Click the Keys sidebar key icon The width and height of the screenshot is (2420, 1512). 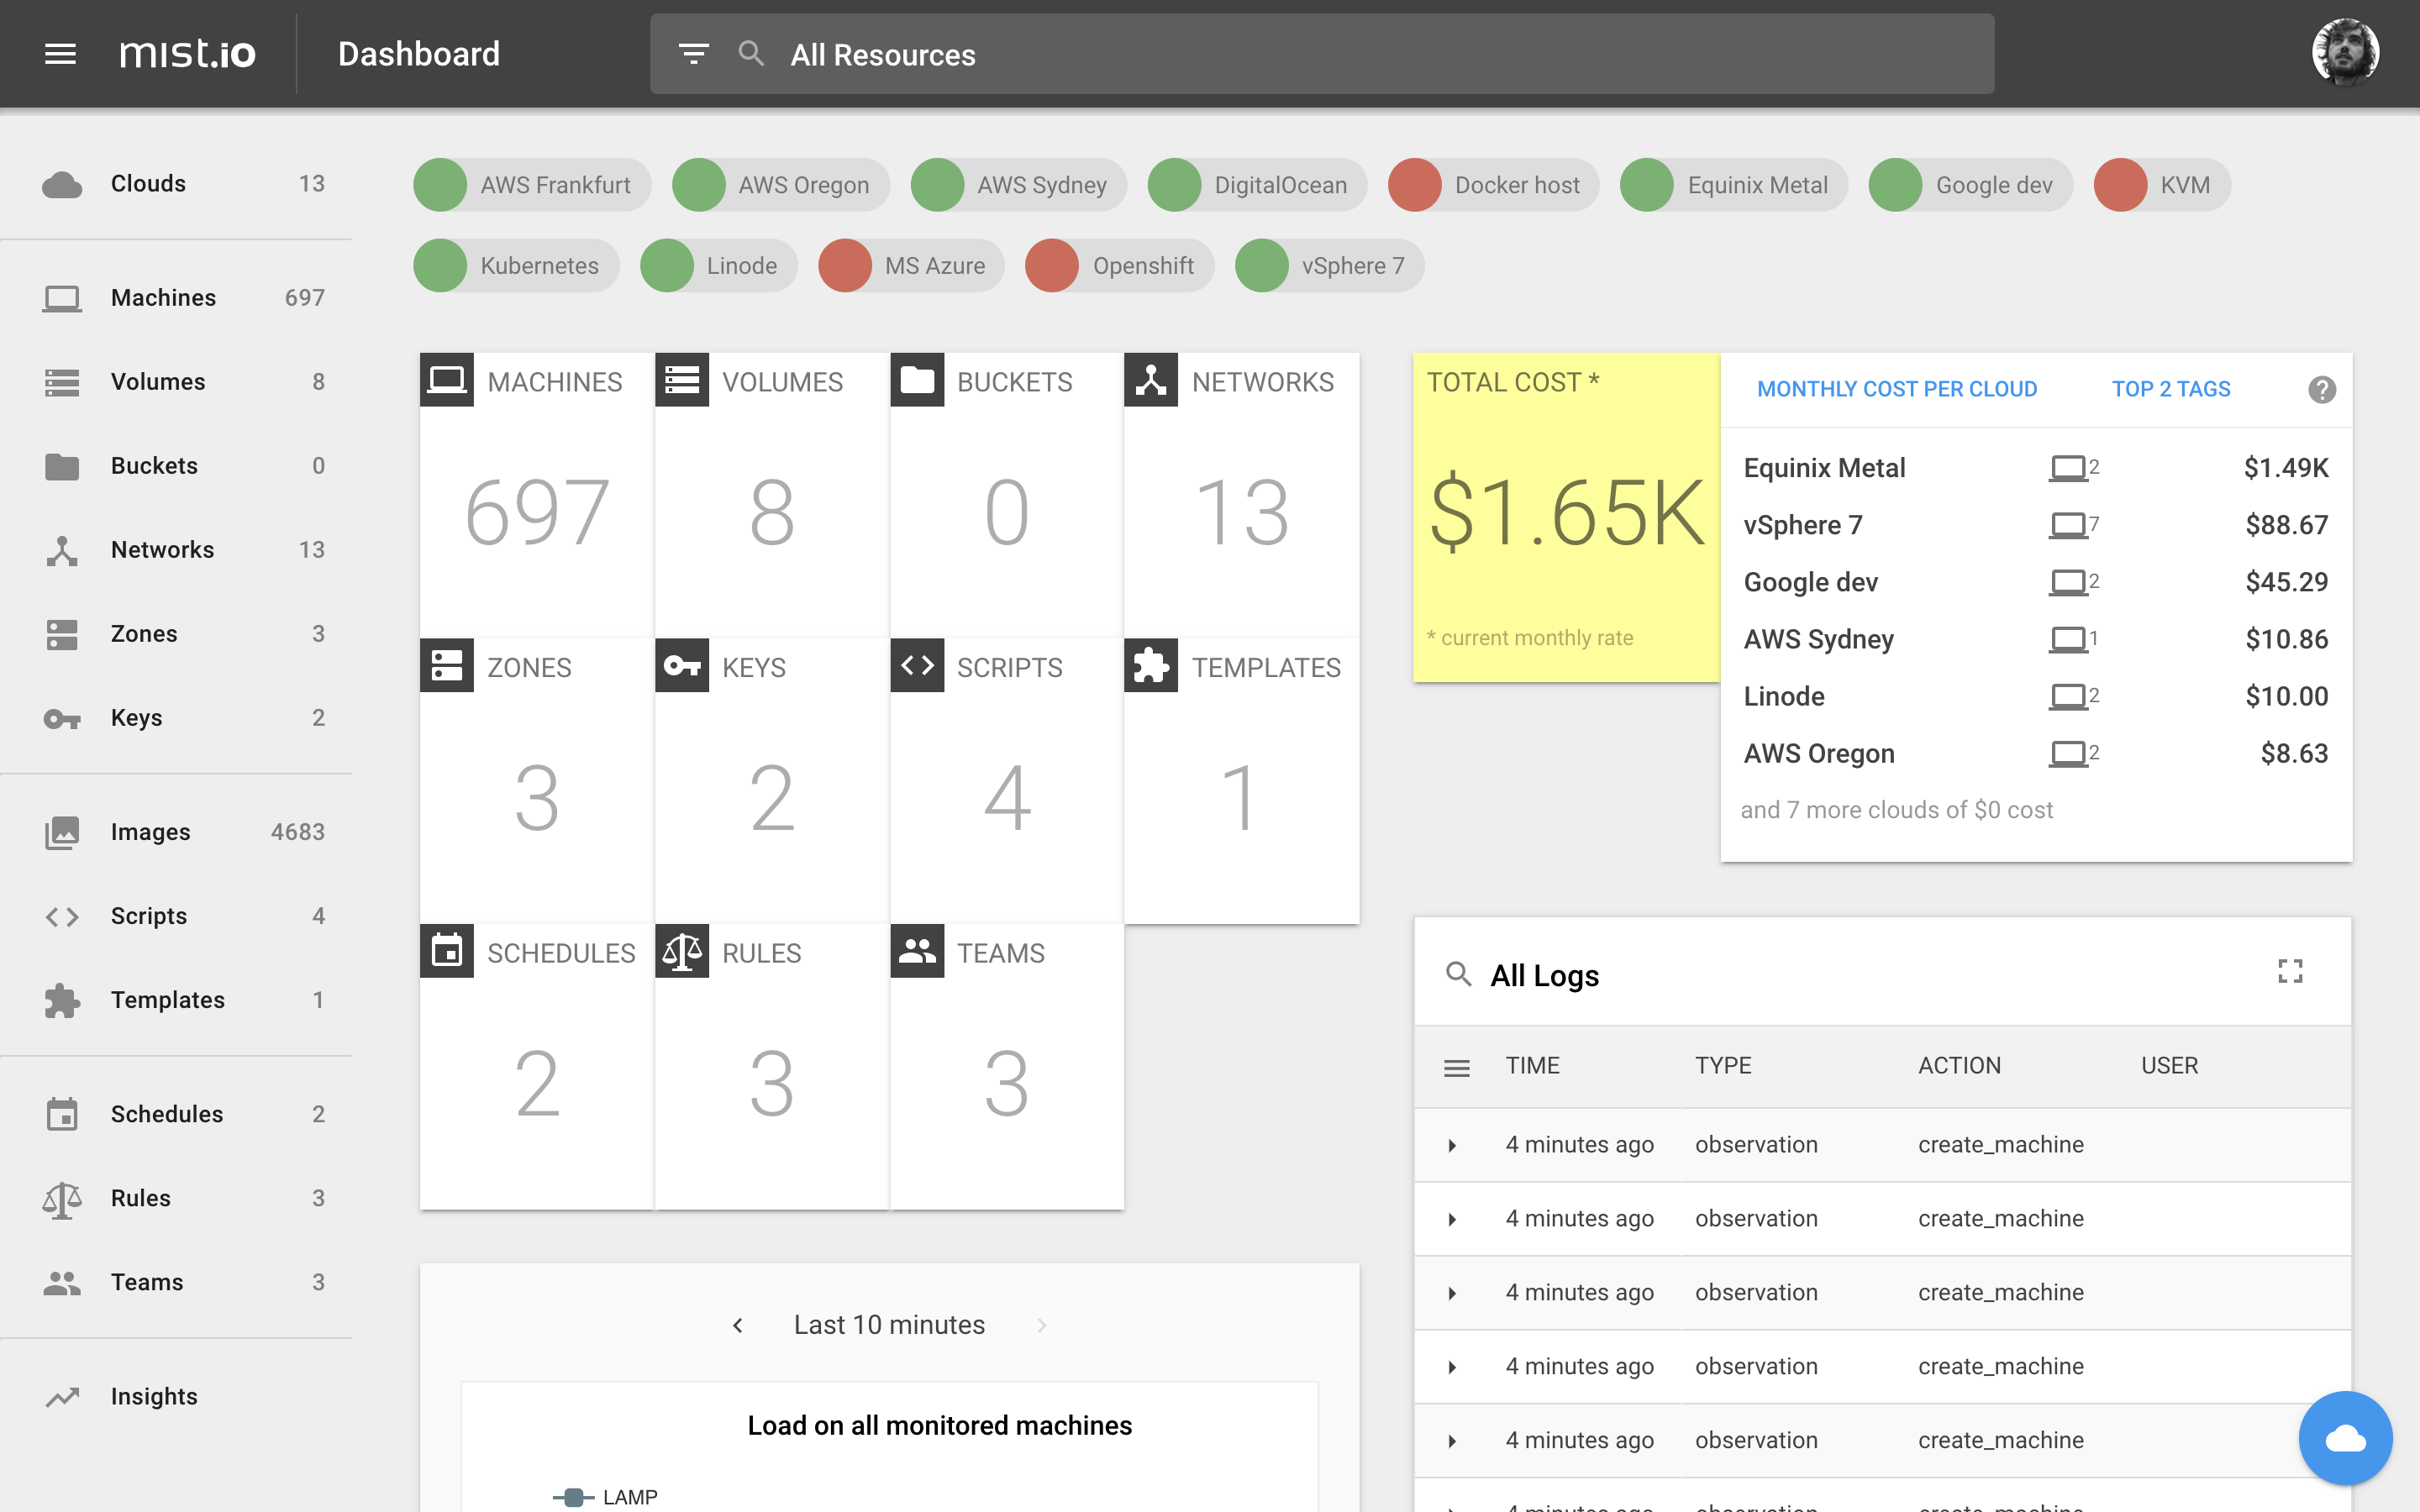[x=62, y=718]
